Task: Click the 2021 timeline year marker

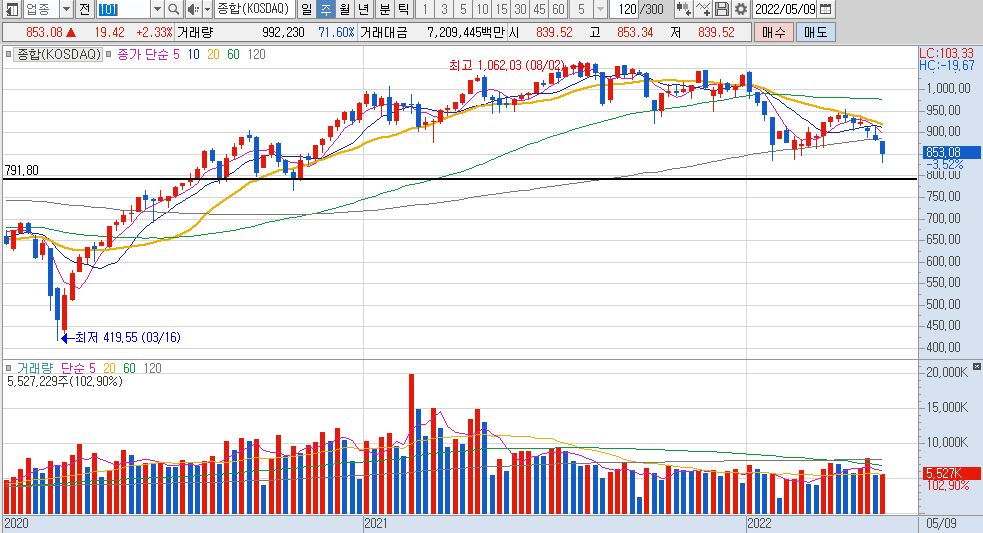Action: (x=376, y=524)
